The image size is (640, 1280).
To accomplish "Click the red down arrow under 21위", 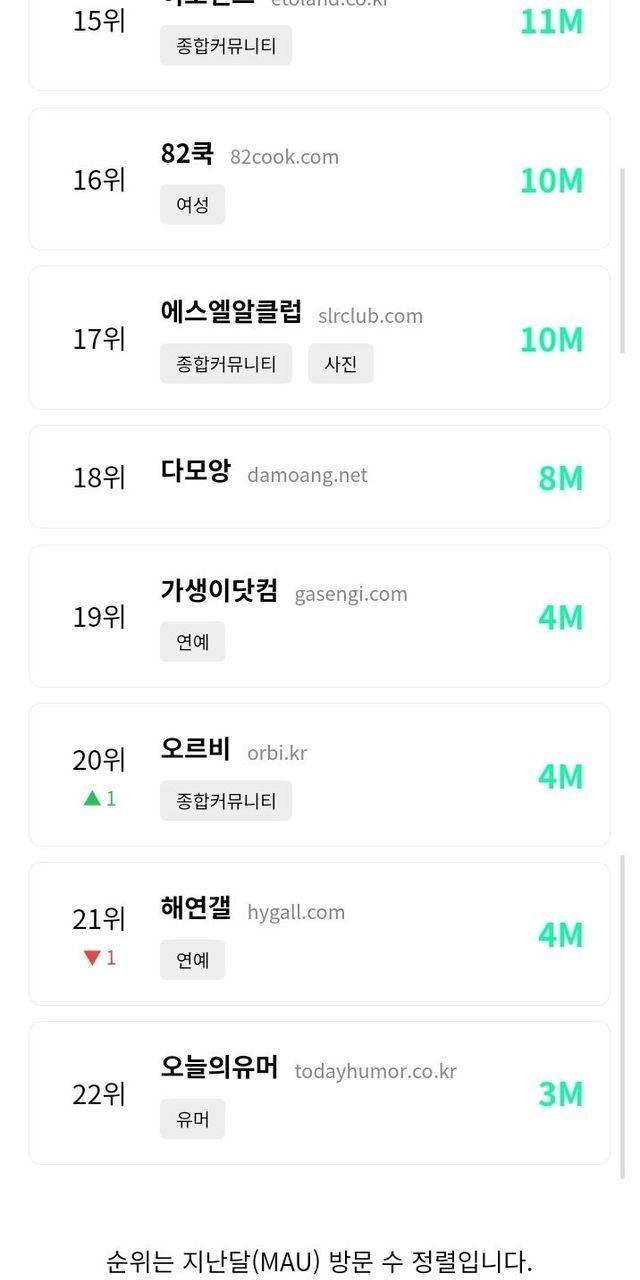I will click(x=92, y=957).
